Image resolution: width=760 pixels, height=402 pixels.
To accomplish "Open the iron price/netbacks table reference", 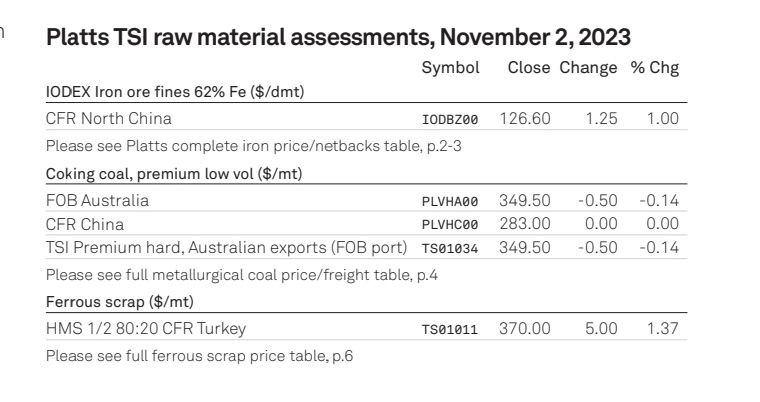I will click(253, 146).
